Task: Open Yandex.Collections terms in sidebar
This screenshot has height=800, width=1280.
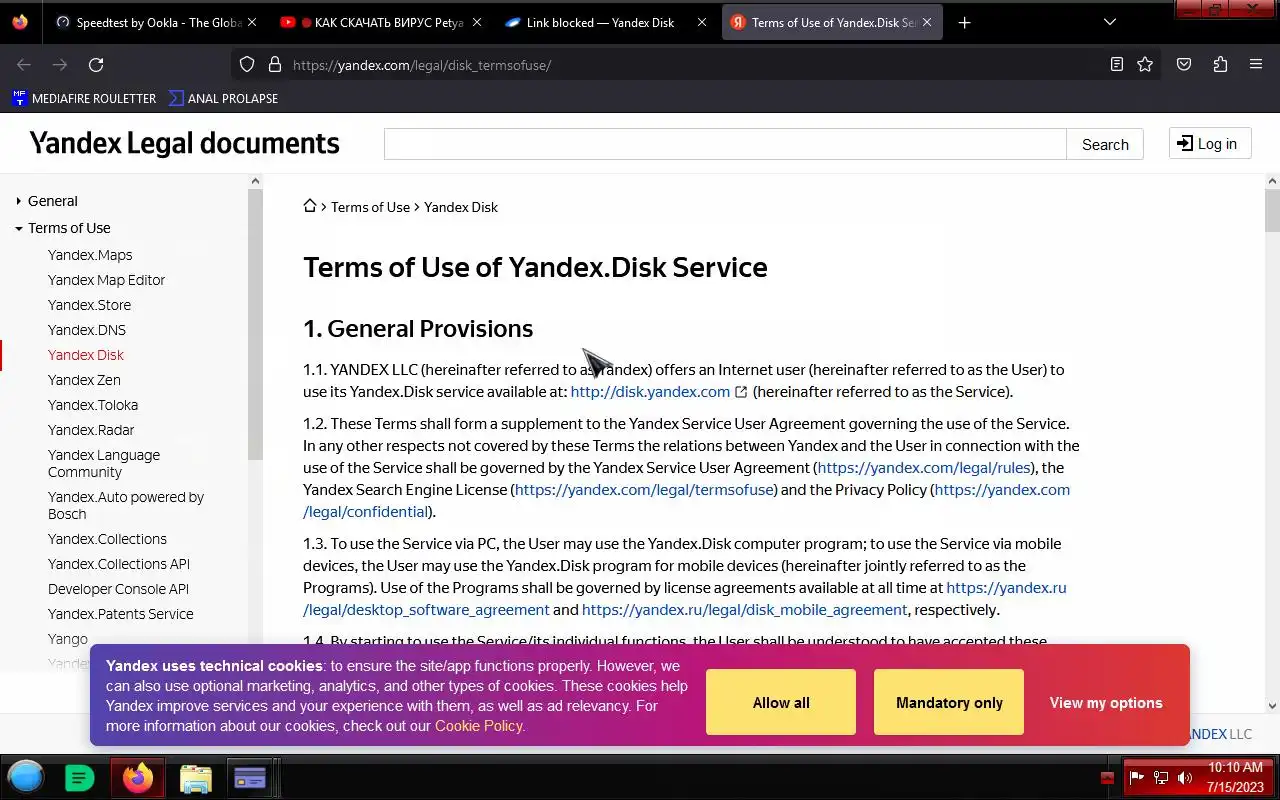Action: tap(107, 539)
